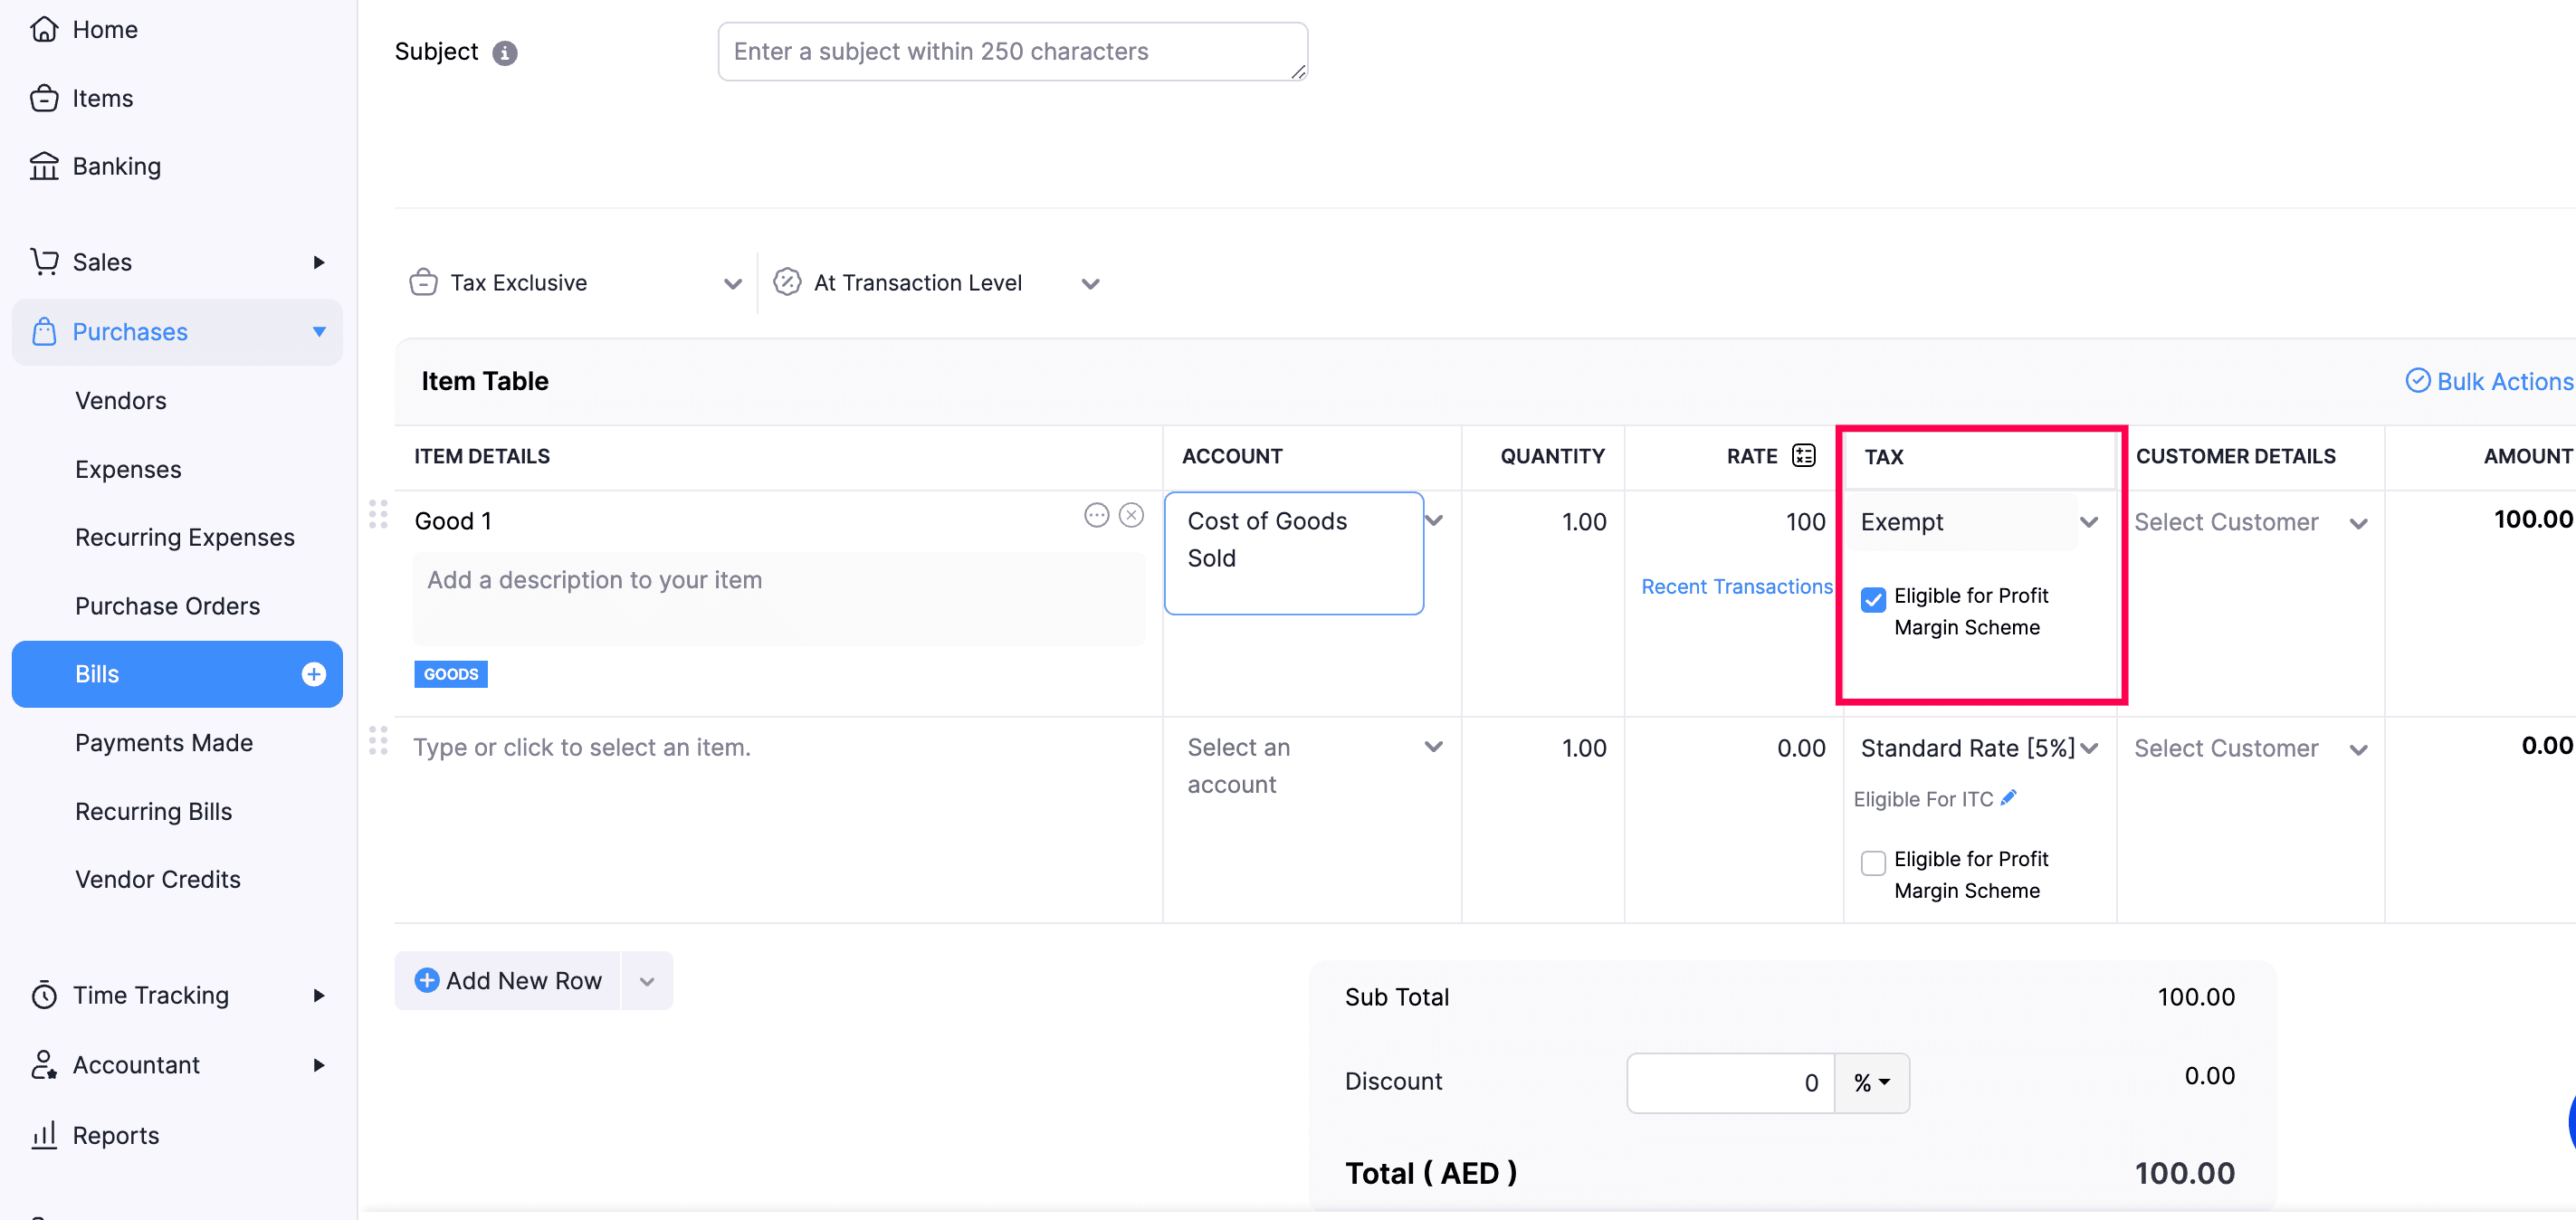Click the drag handle of the empty item row
This screenshot has width=2576, height=1220.
point(378,740)
